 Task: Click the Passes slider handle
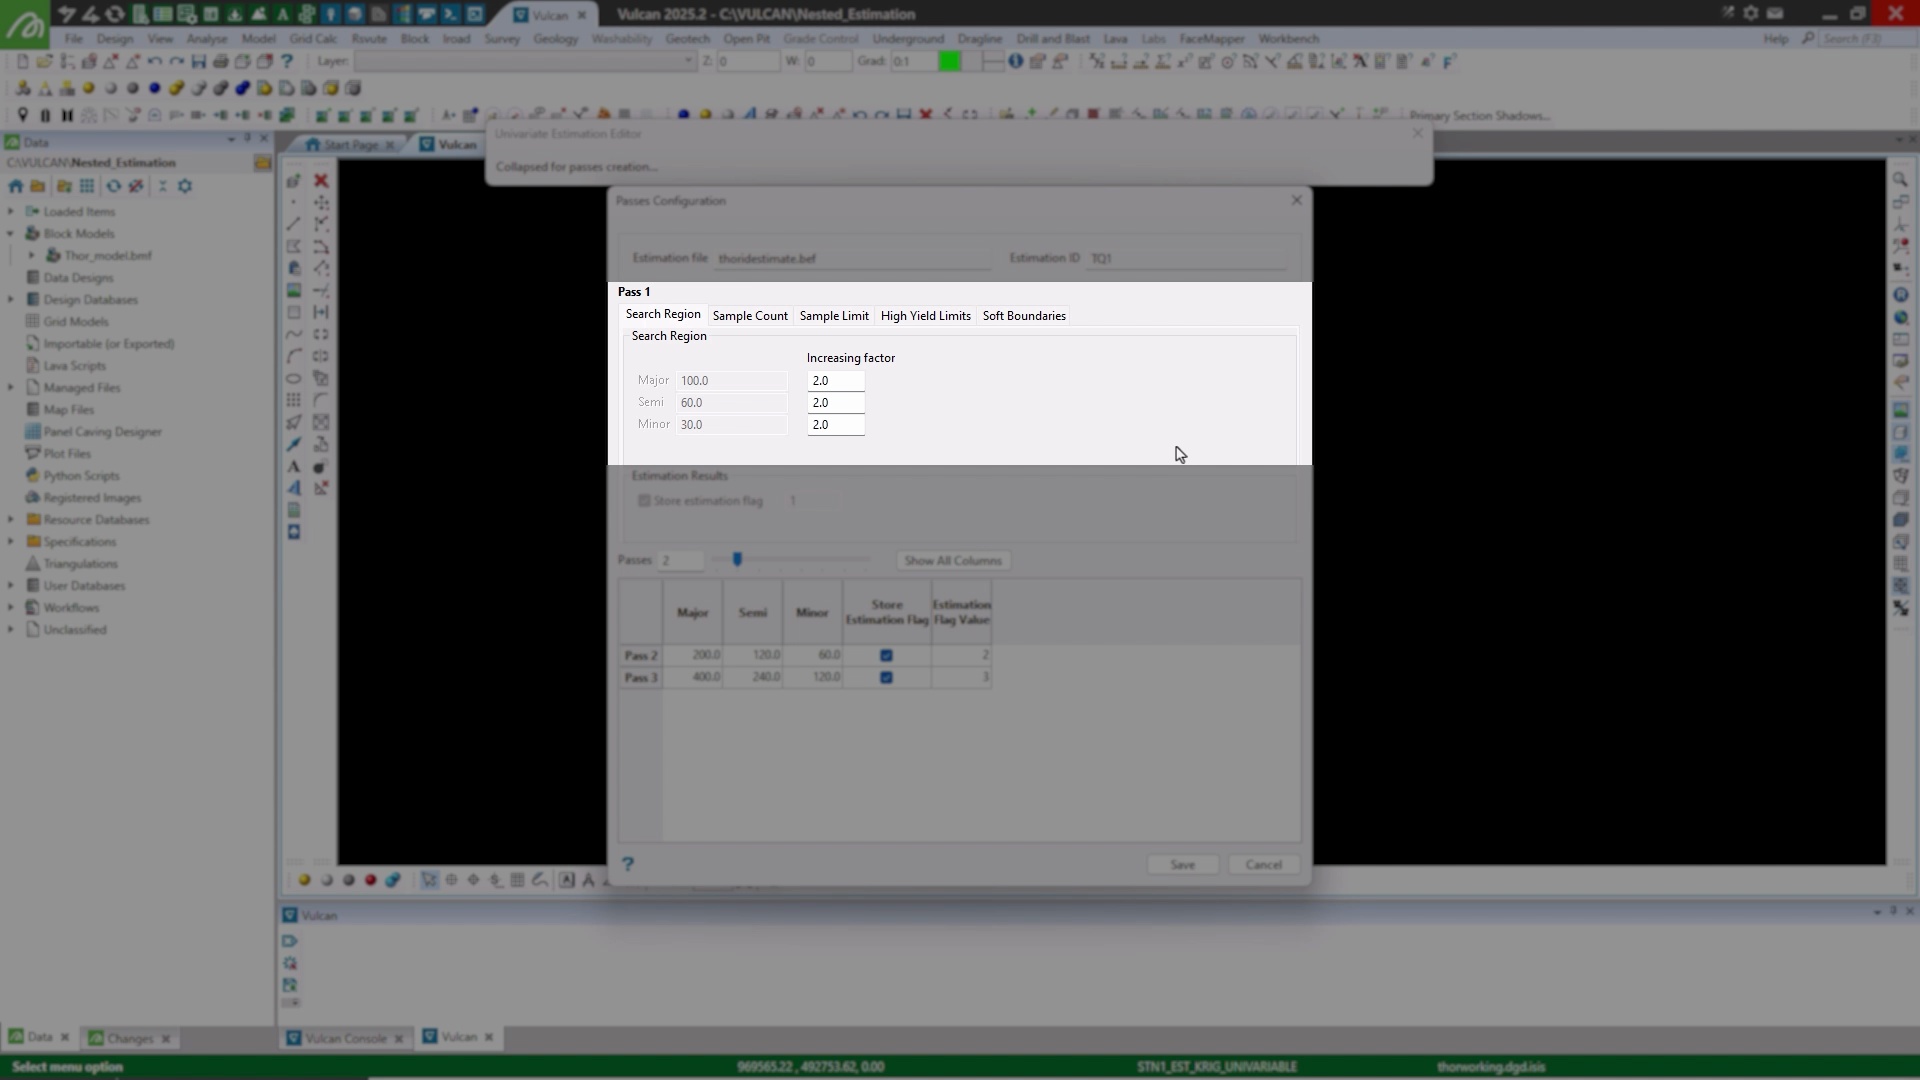click(738, 560)
